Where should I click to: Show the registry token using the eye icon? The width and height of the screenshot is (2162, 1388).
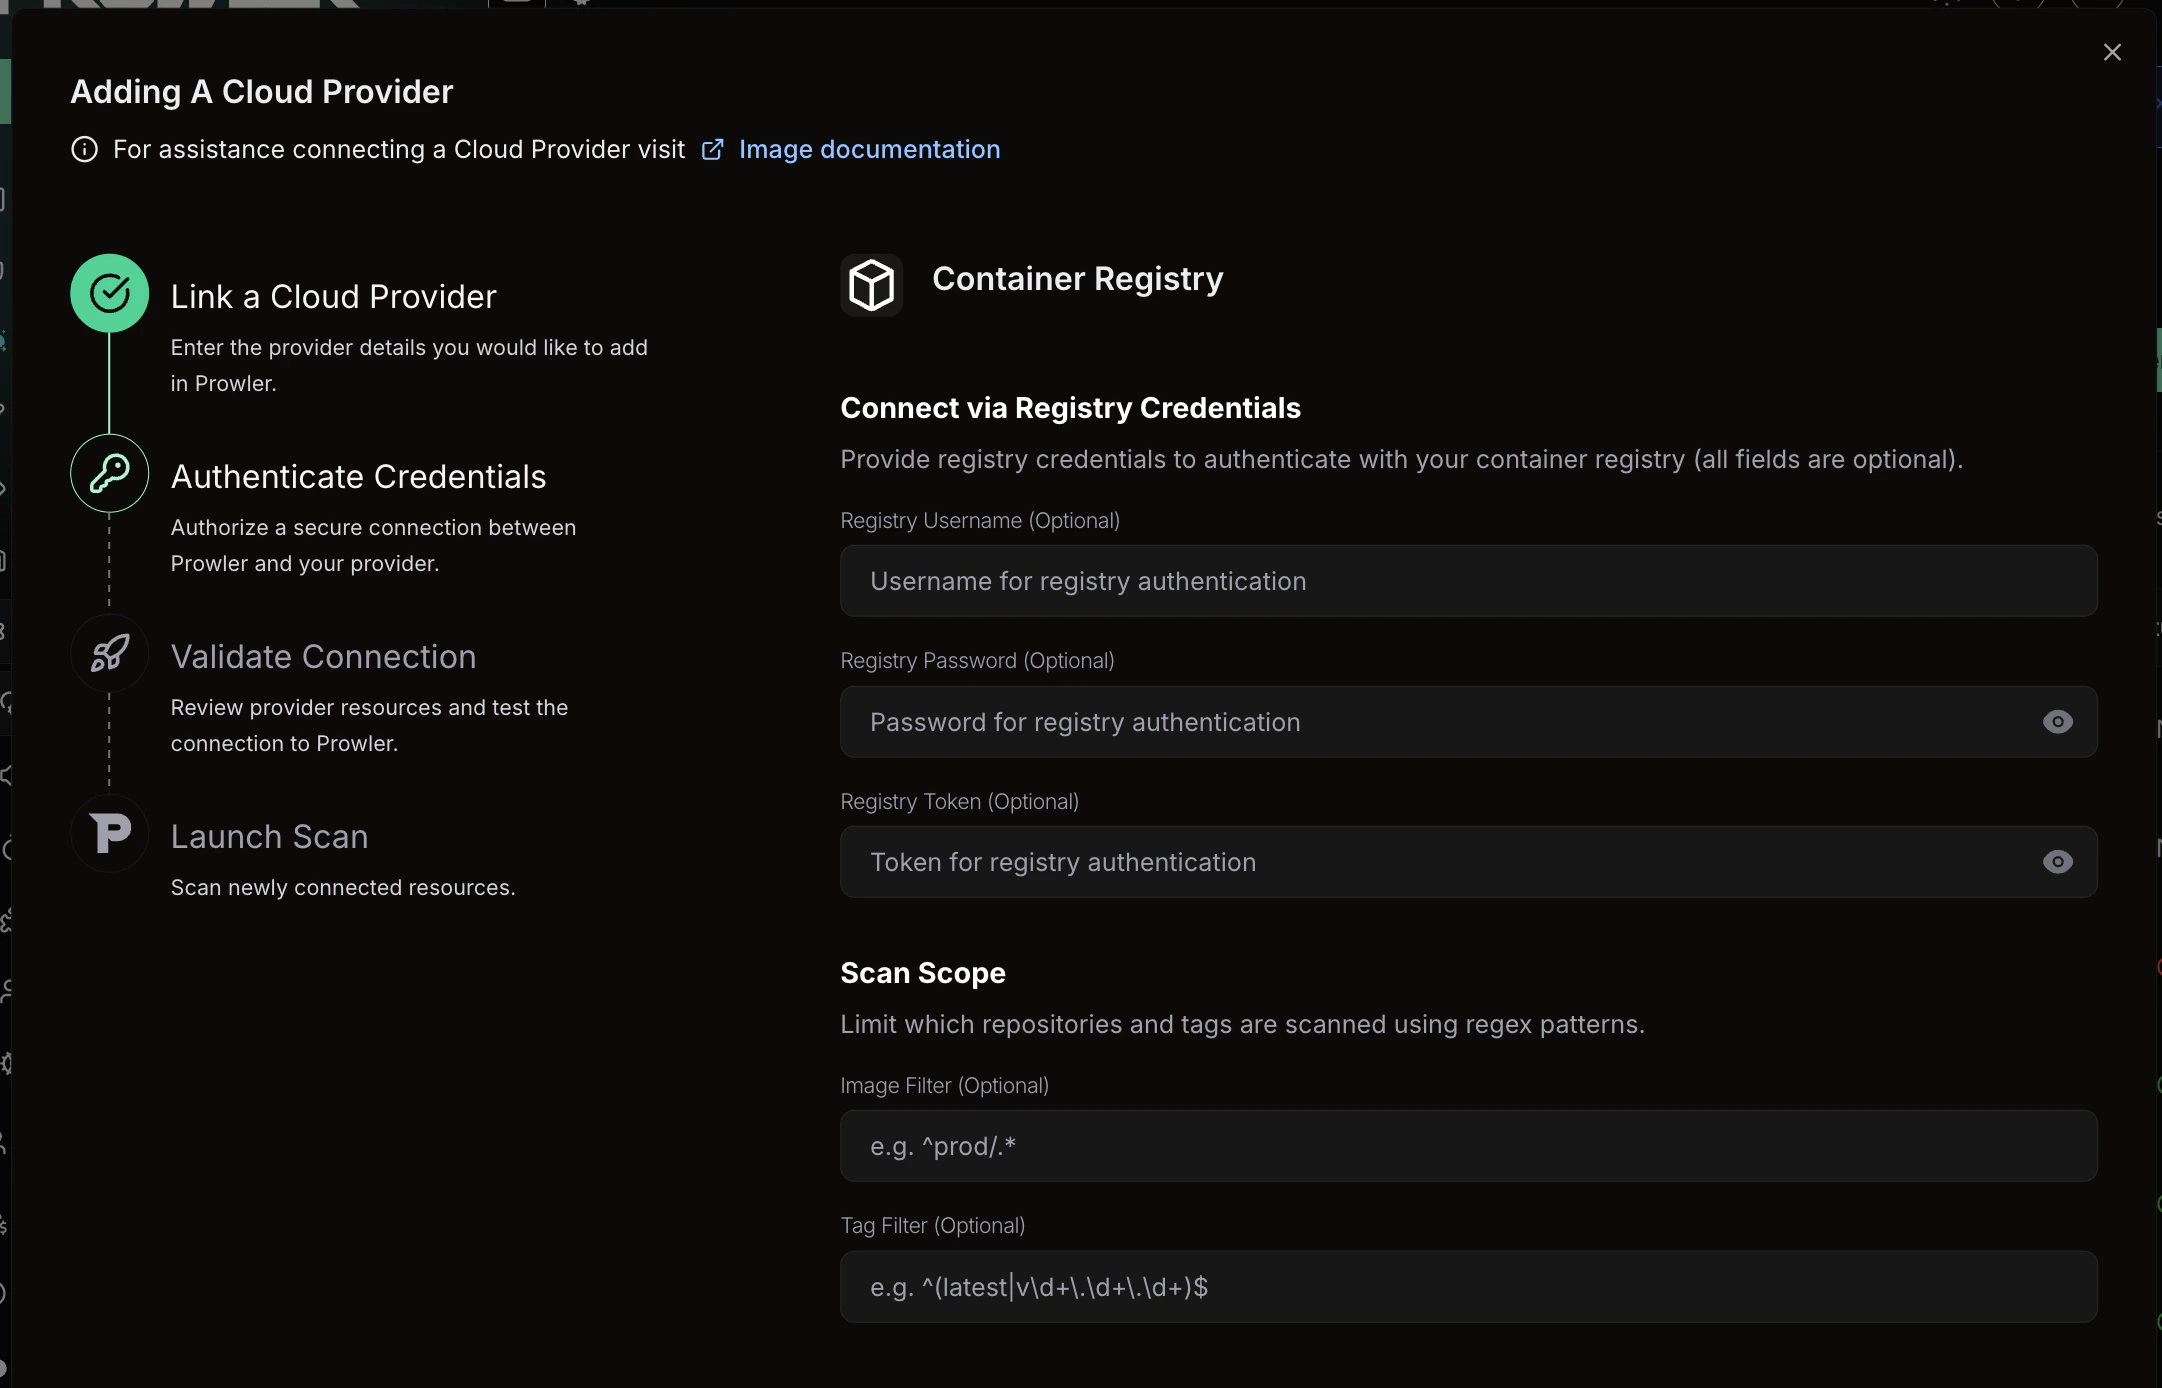[2059, 861]
